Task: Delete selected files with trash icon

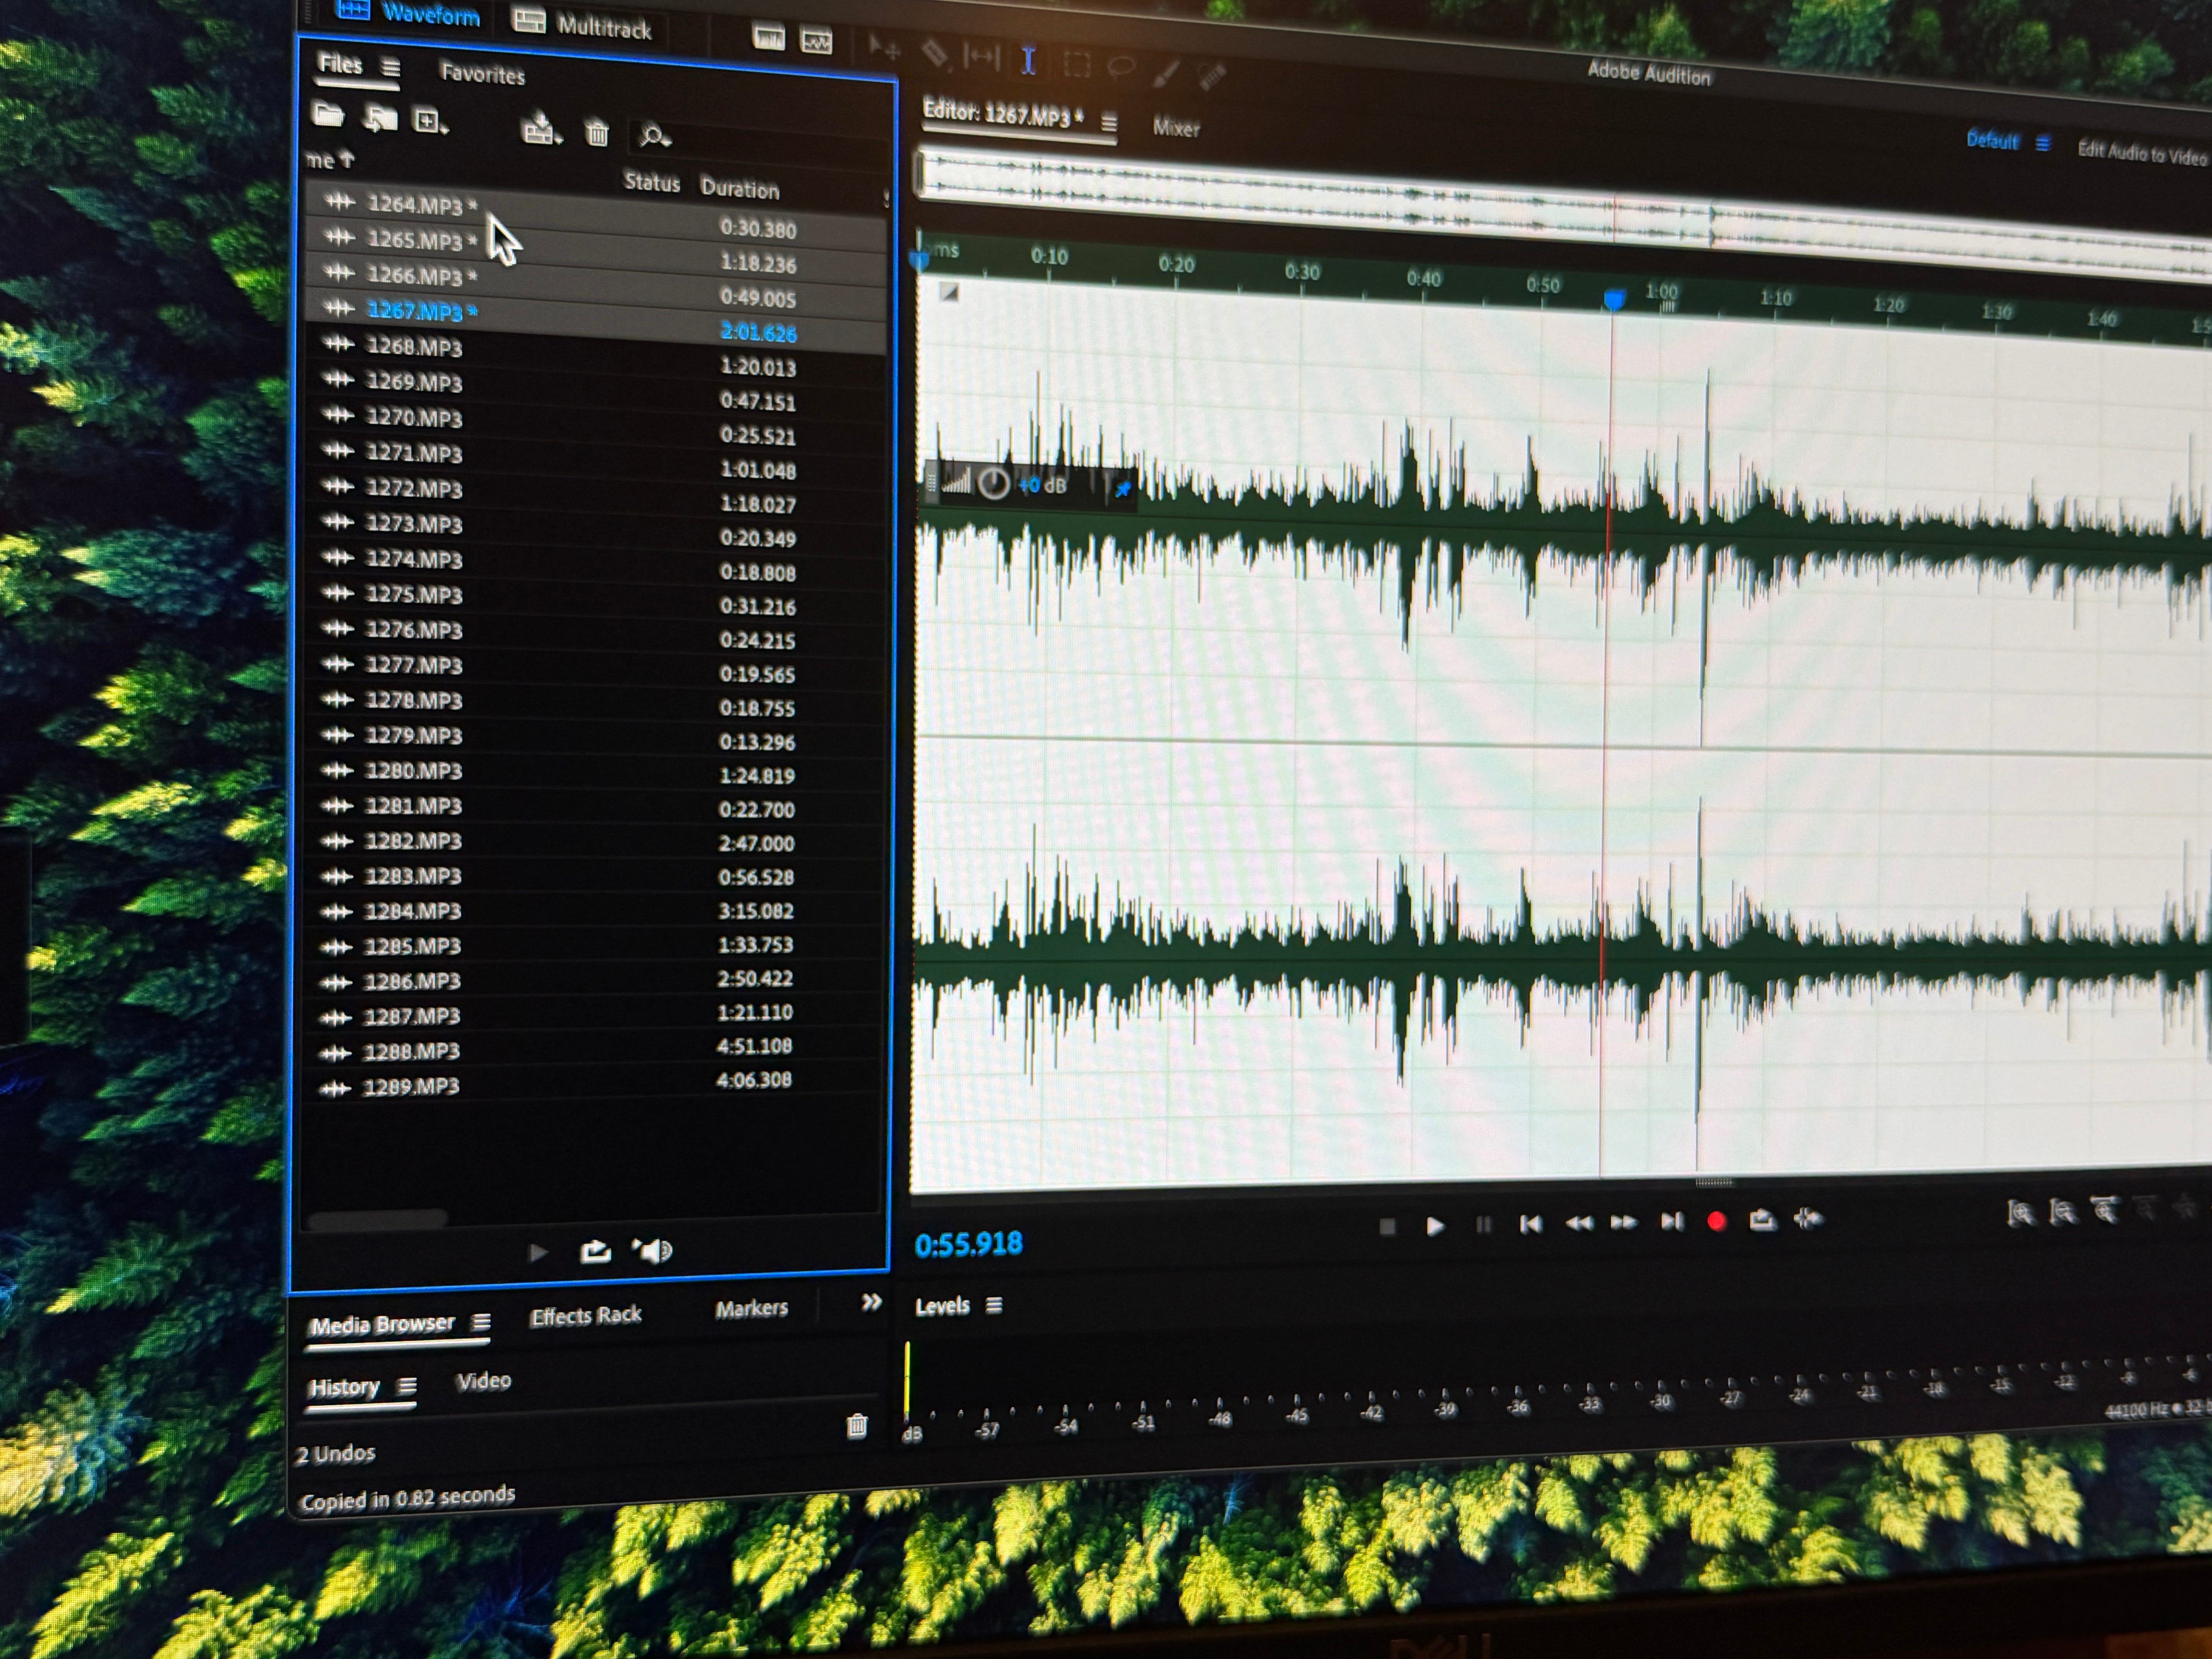Action: [x=597, y=132]
